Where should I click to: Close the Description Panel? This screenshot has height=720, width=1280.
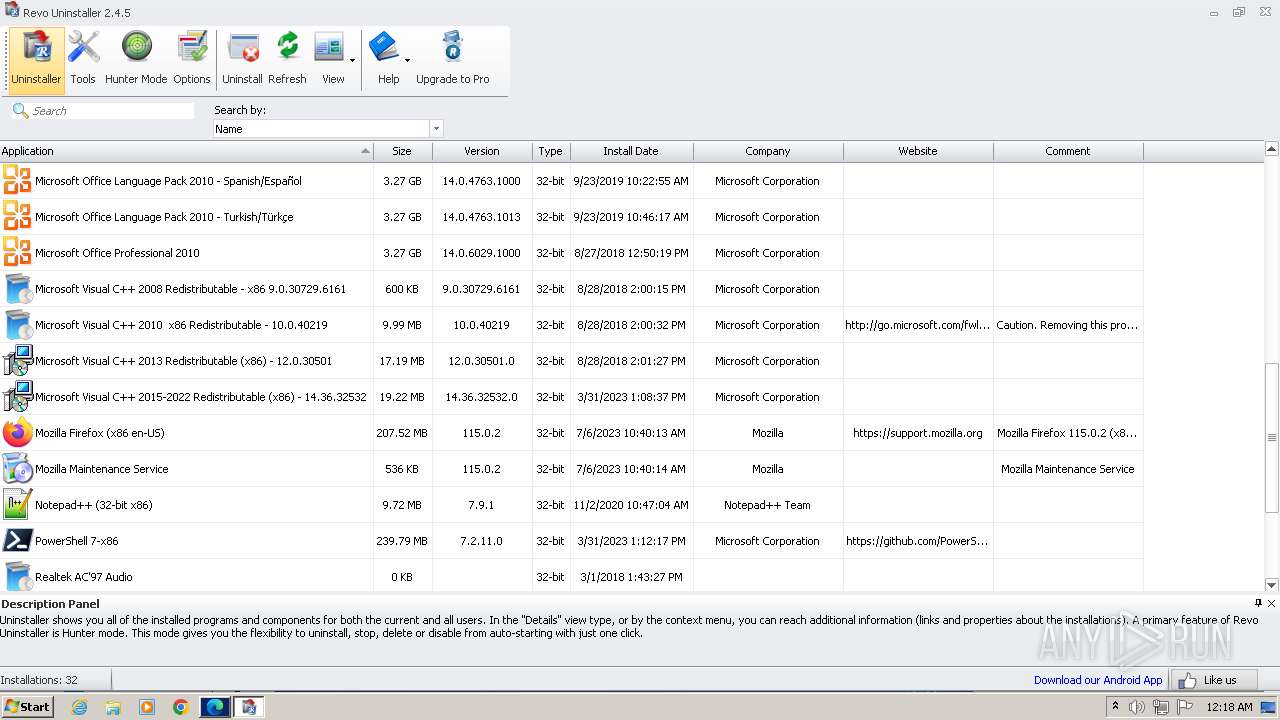pyautogui.click(x=1272, y=603)
